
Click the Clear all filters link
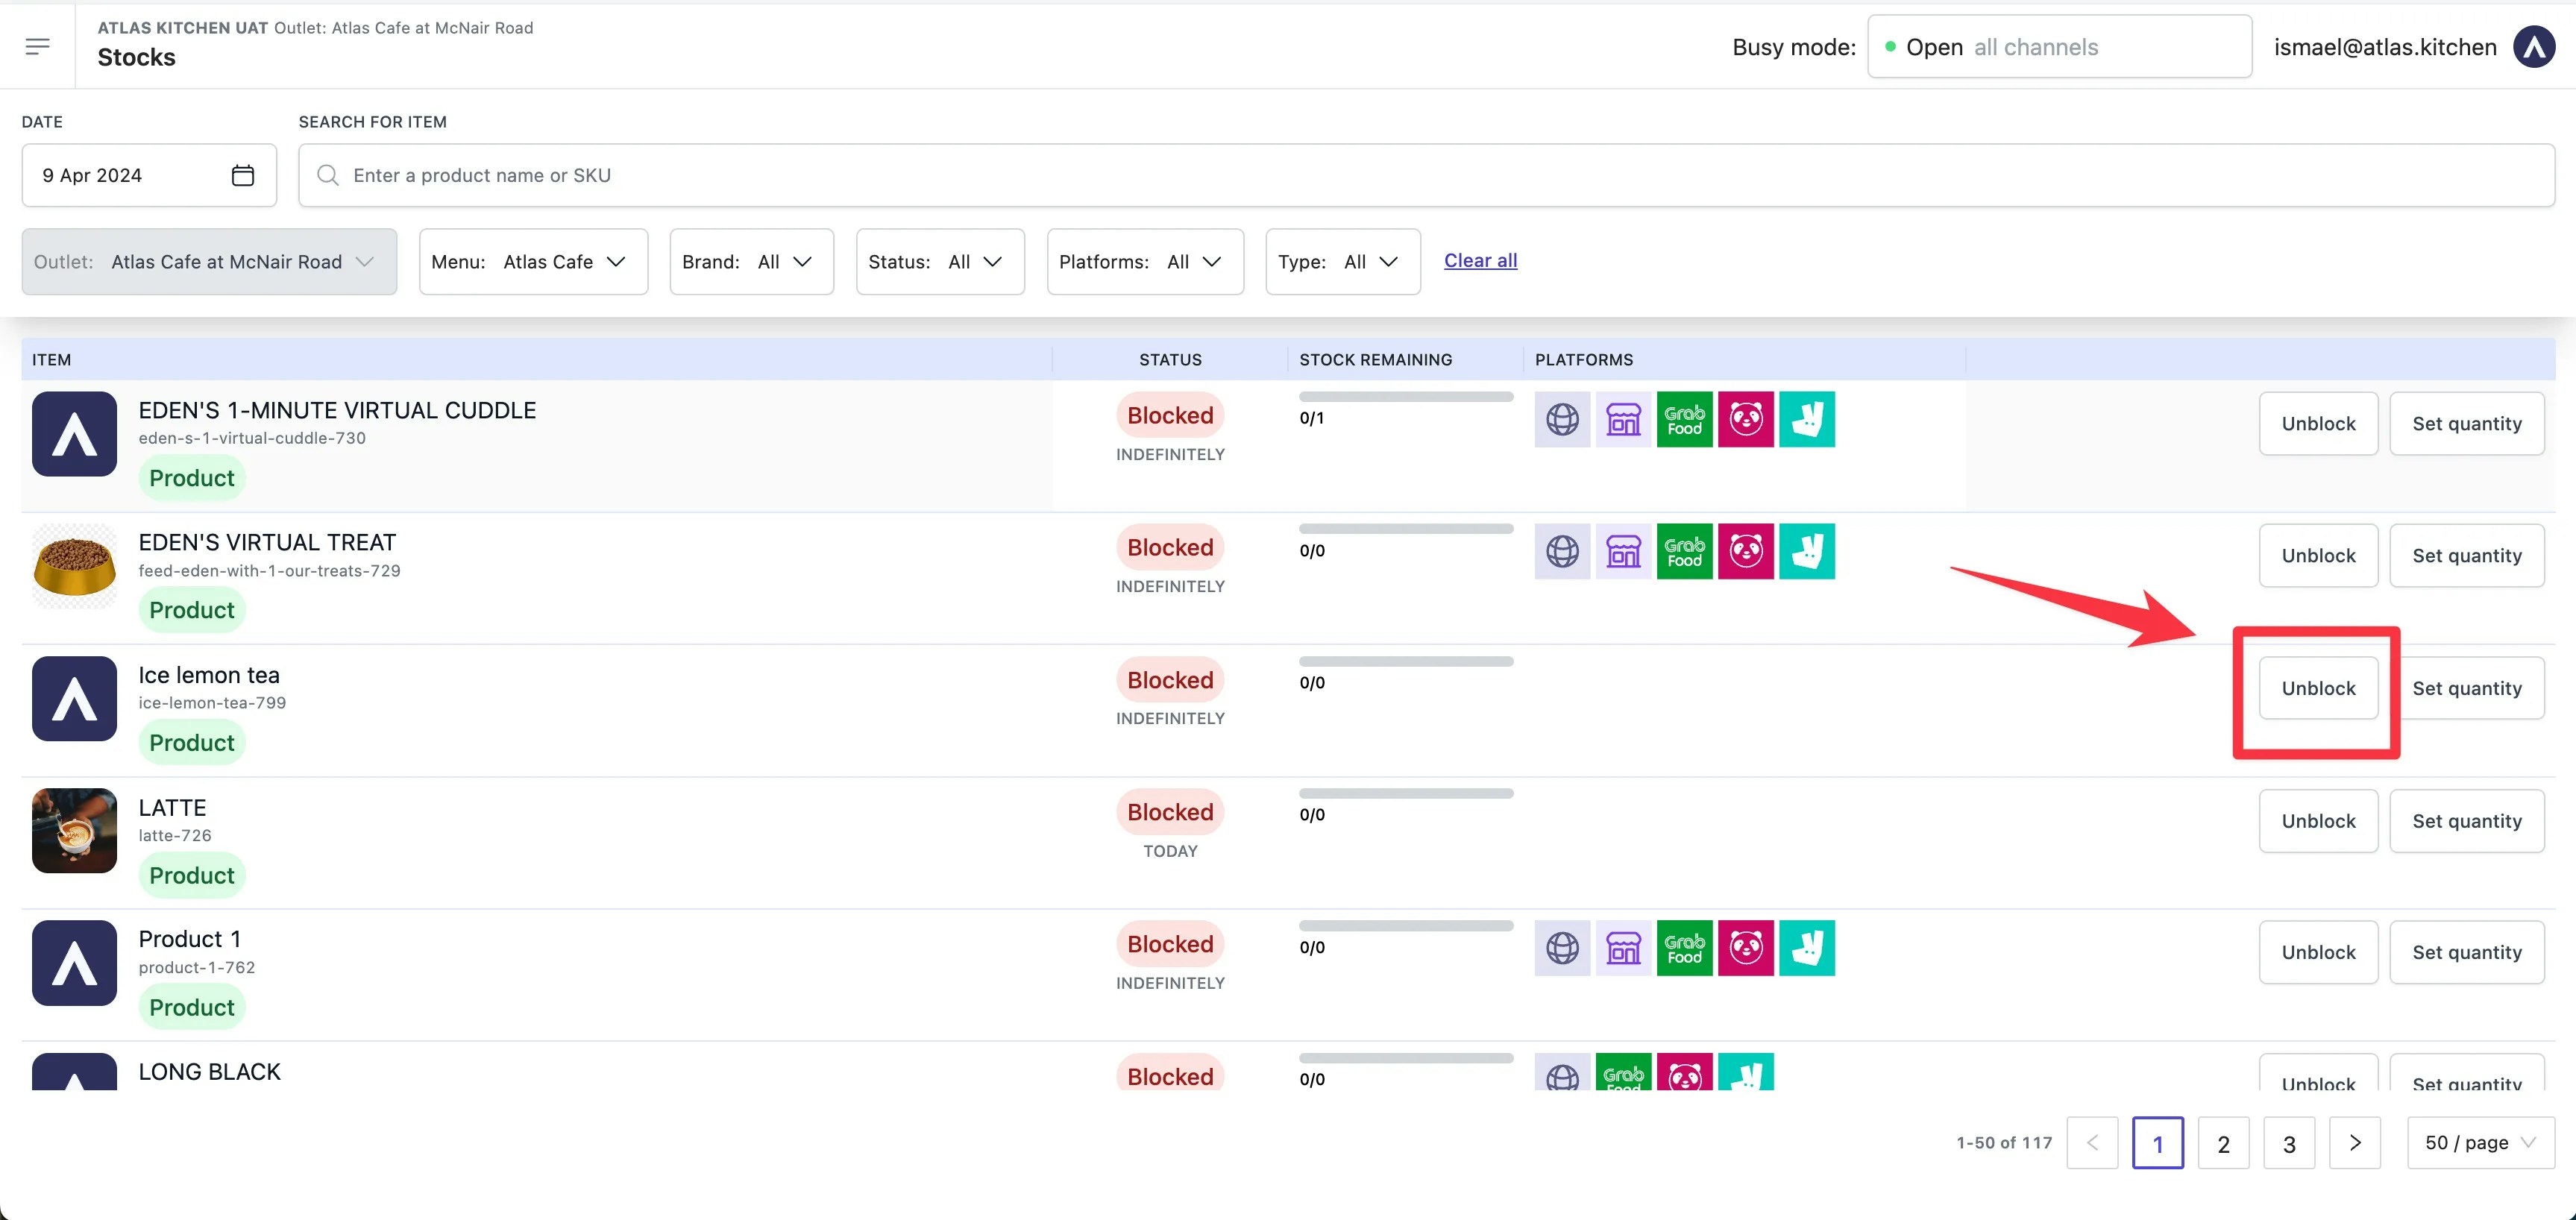pos(1480,261)
